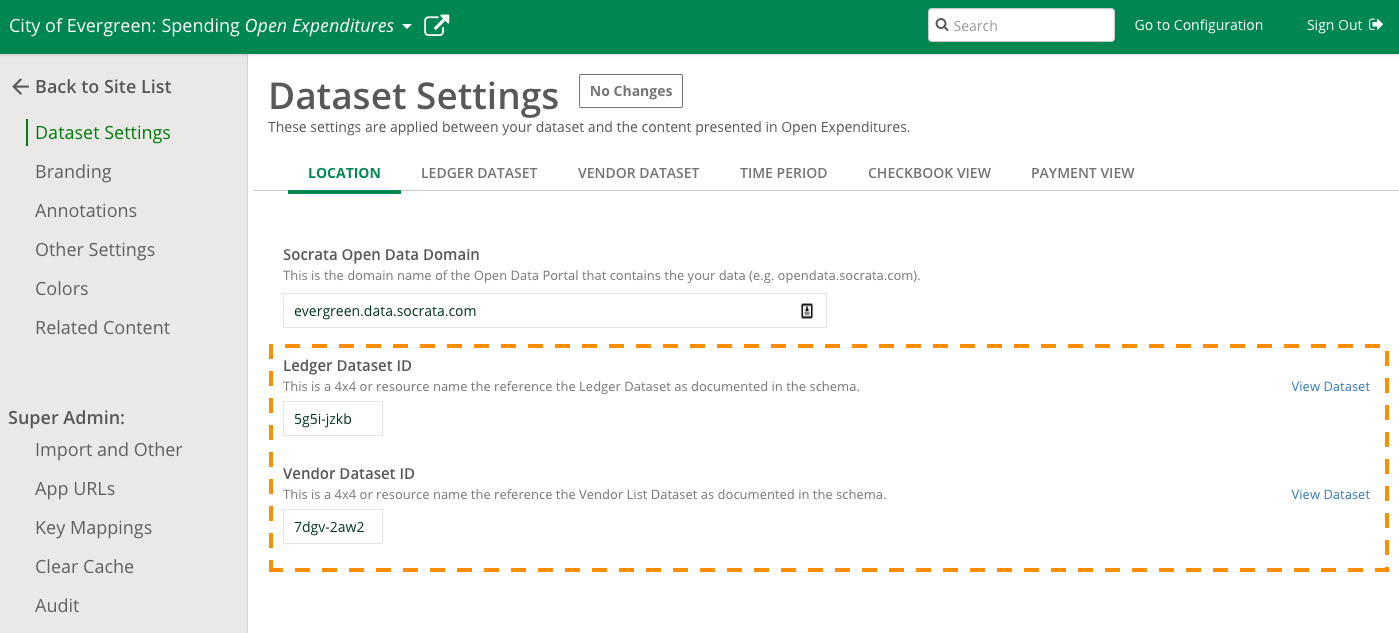Viewport: 1399px width, 633px height.
Task: Expand the site title dropdown caret
Action: [x=407, y=27]
